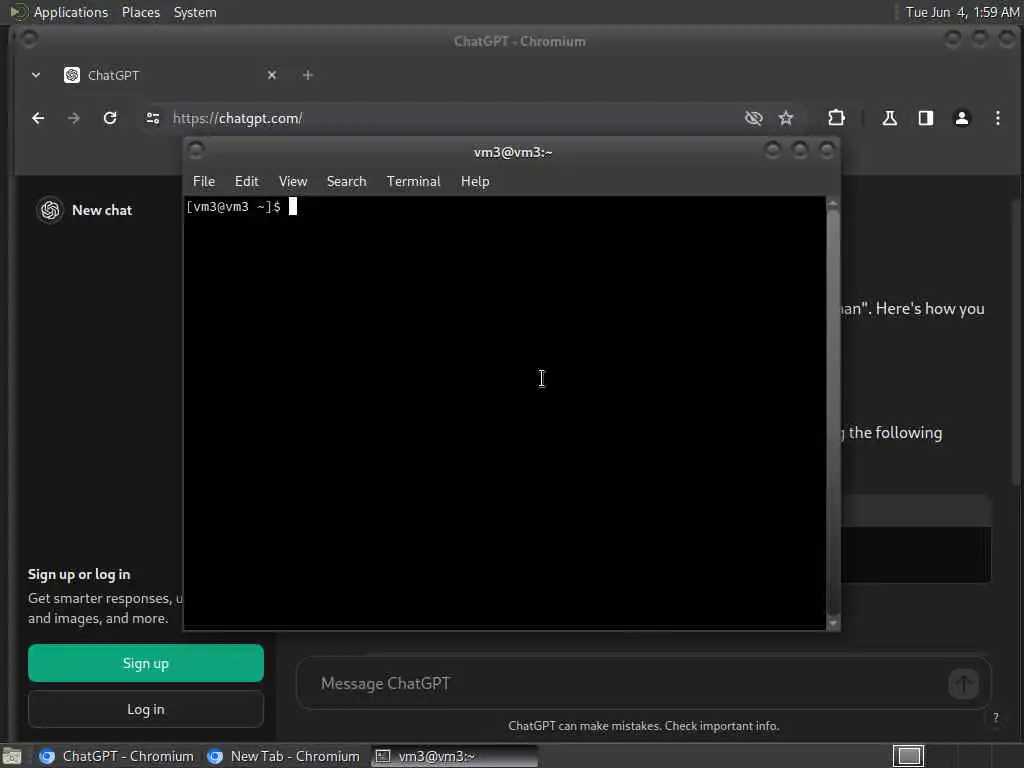Viewport: 1024px width, 768px height.
Task: Expand the tab search dropdown arrow
Action: pyautogui.click(x=36, y=75)
